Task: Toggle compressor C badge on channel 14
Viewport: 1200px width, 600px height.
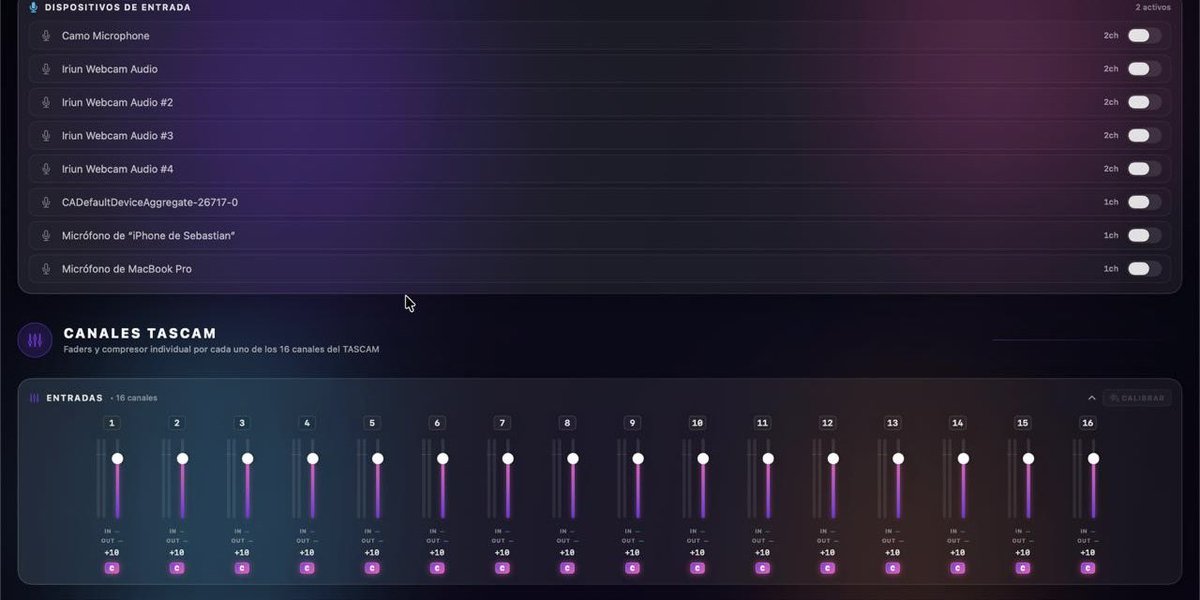Action: (x=957, y=568)
